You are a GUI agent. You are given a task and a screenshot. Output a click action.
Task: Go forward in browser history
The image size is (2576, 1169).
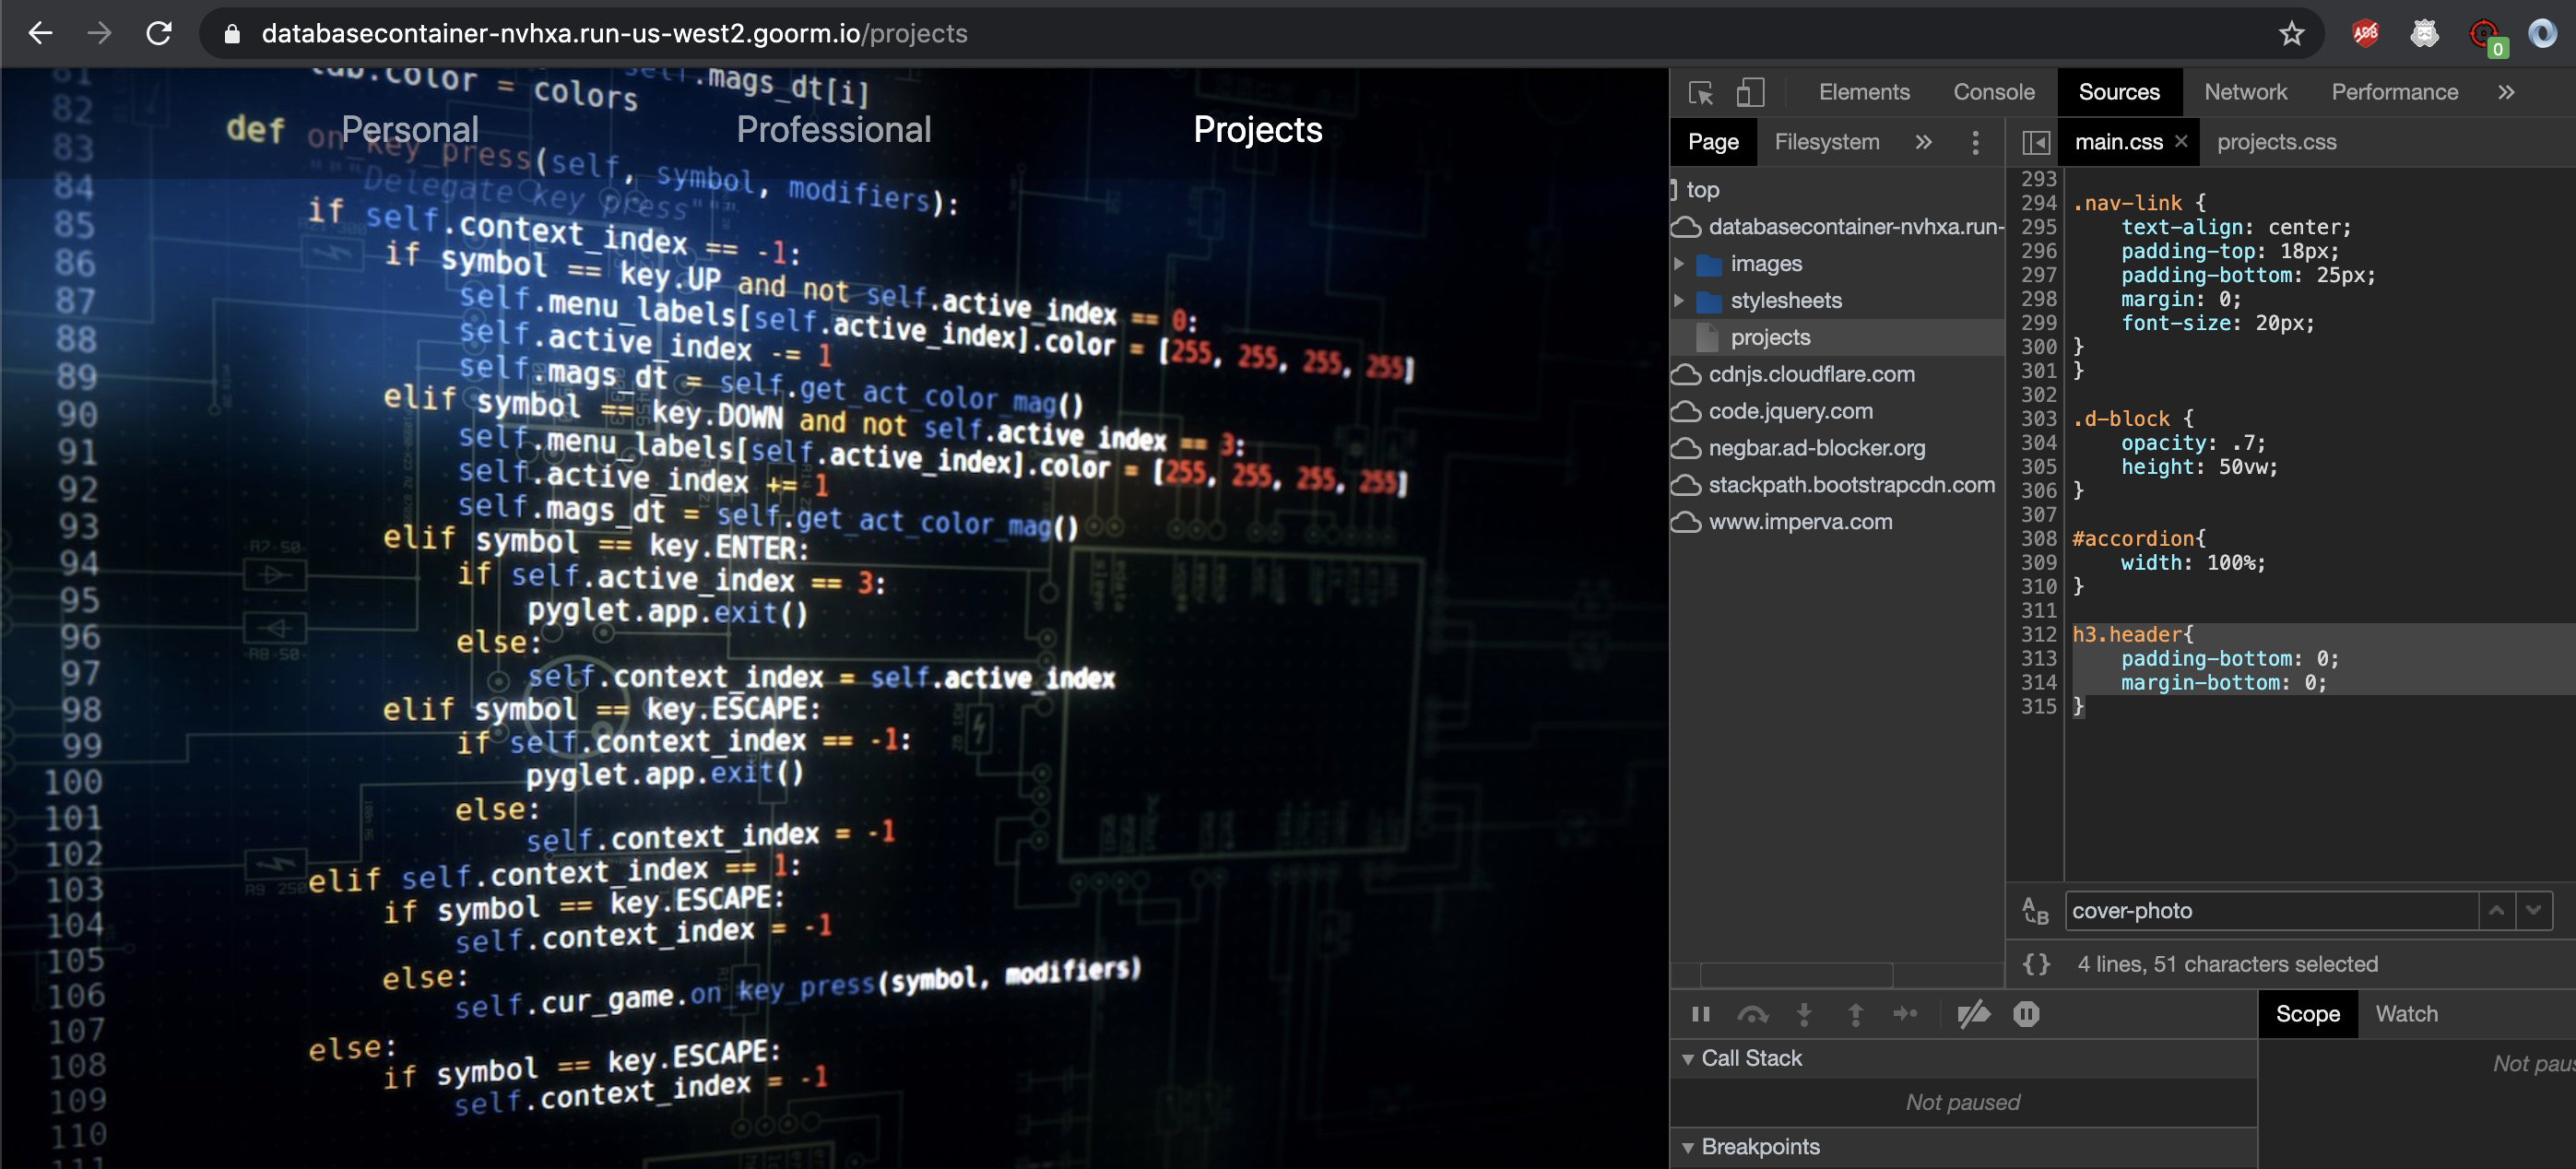coord(99,33)
